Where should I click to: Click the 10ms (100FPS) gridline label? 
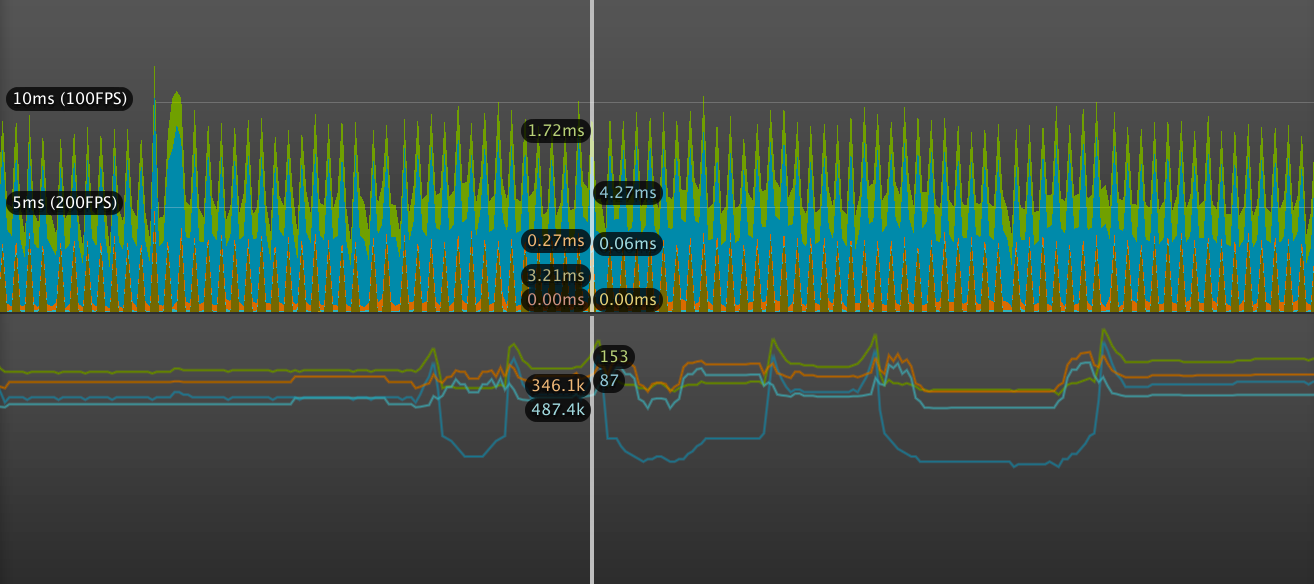click(x=69, y=99)
